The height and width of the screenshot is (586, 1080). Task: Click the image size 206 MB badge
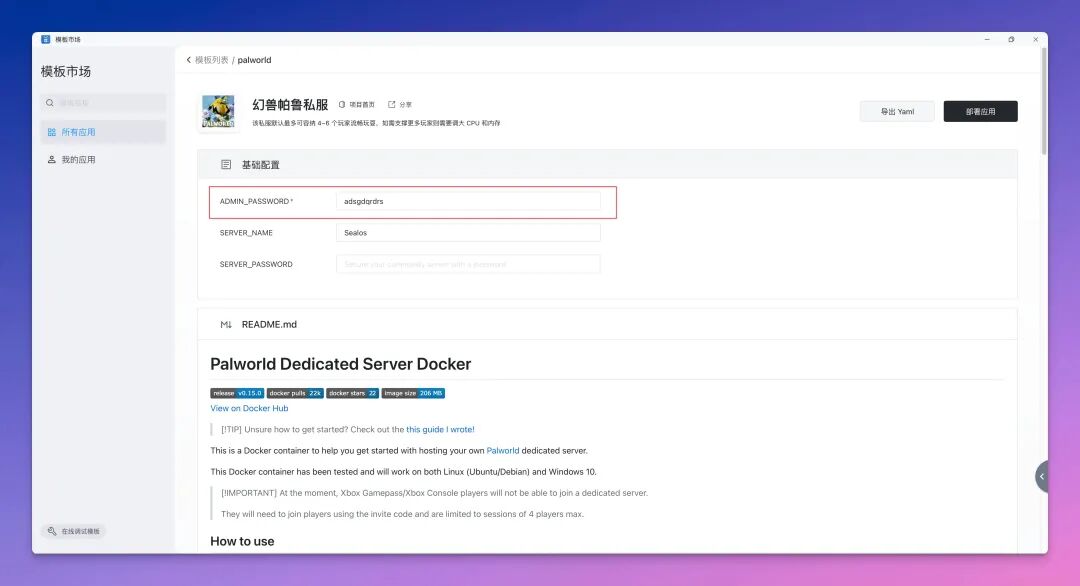pyautogui.click(x=413, y=393)
